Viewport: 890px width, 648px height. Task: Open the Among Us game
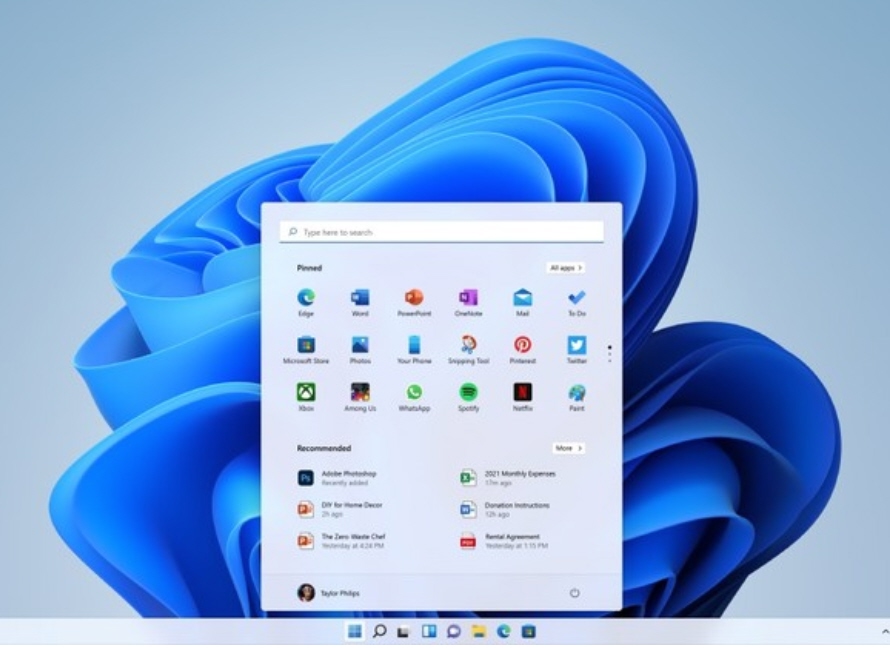(360, 397)
